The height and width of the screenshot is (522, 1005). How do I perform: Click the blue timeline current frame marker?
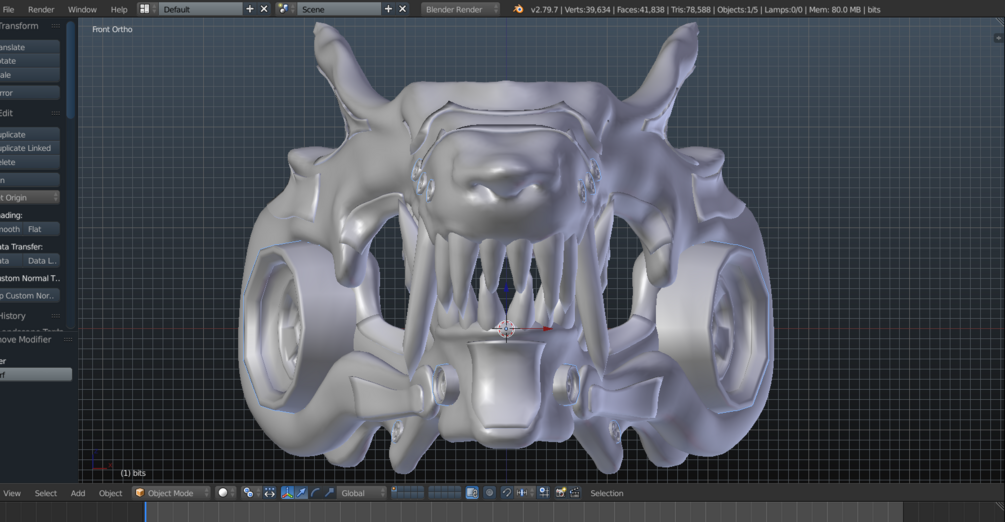point(145,512)
